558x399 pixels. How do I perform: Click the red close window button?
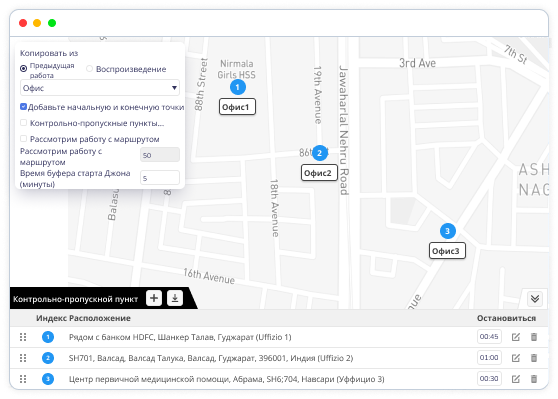click(23, 23)
